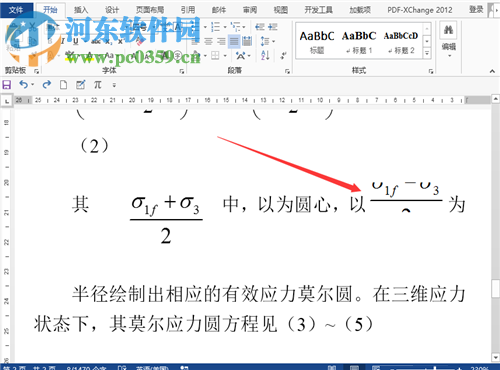Apply numbered list formatting
Image resolution: width=500 pixels, height=370 pixels.
click(215, 27)
